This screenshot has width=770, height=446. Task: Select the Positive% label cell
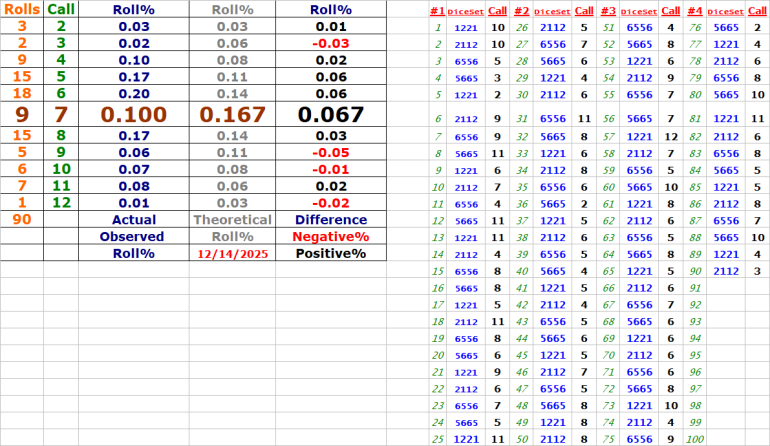tap(329, 253)
